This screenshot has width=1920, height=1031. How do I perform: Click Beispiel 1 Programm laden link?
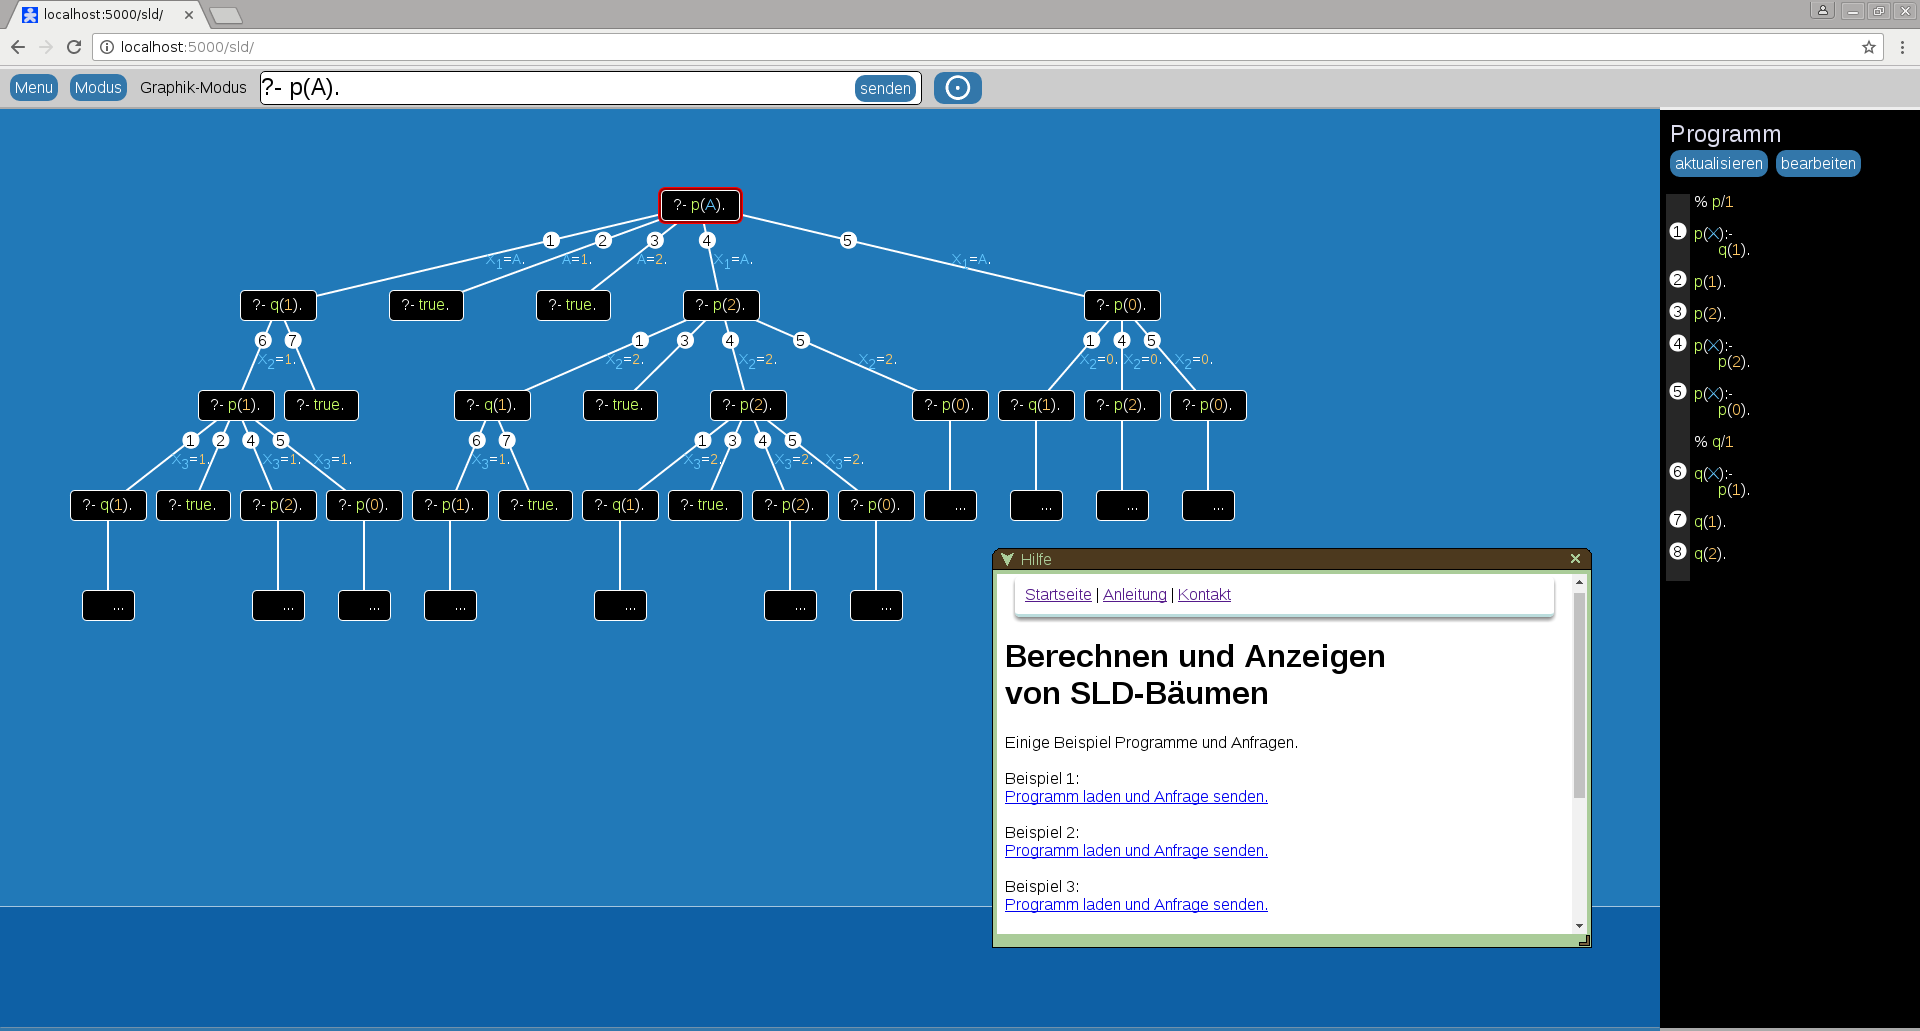click(x=1136, y=797)
